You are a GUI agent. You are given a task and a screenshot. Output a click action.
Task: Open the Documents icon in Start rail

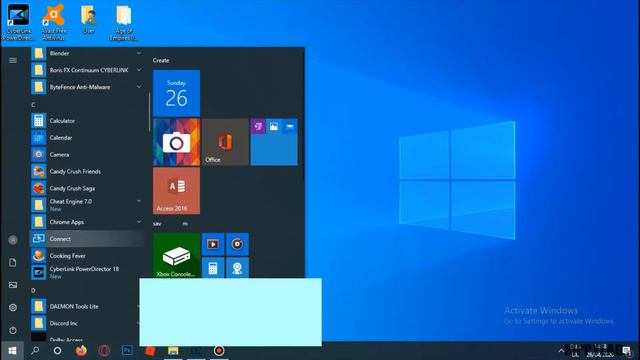point(13,262)
